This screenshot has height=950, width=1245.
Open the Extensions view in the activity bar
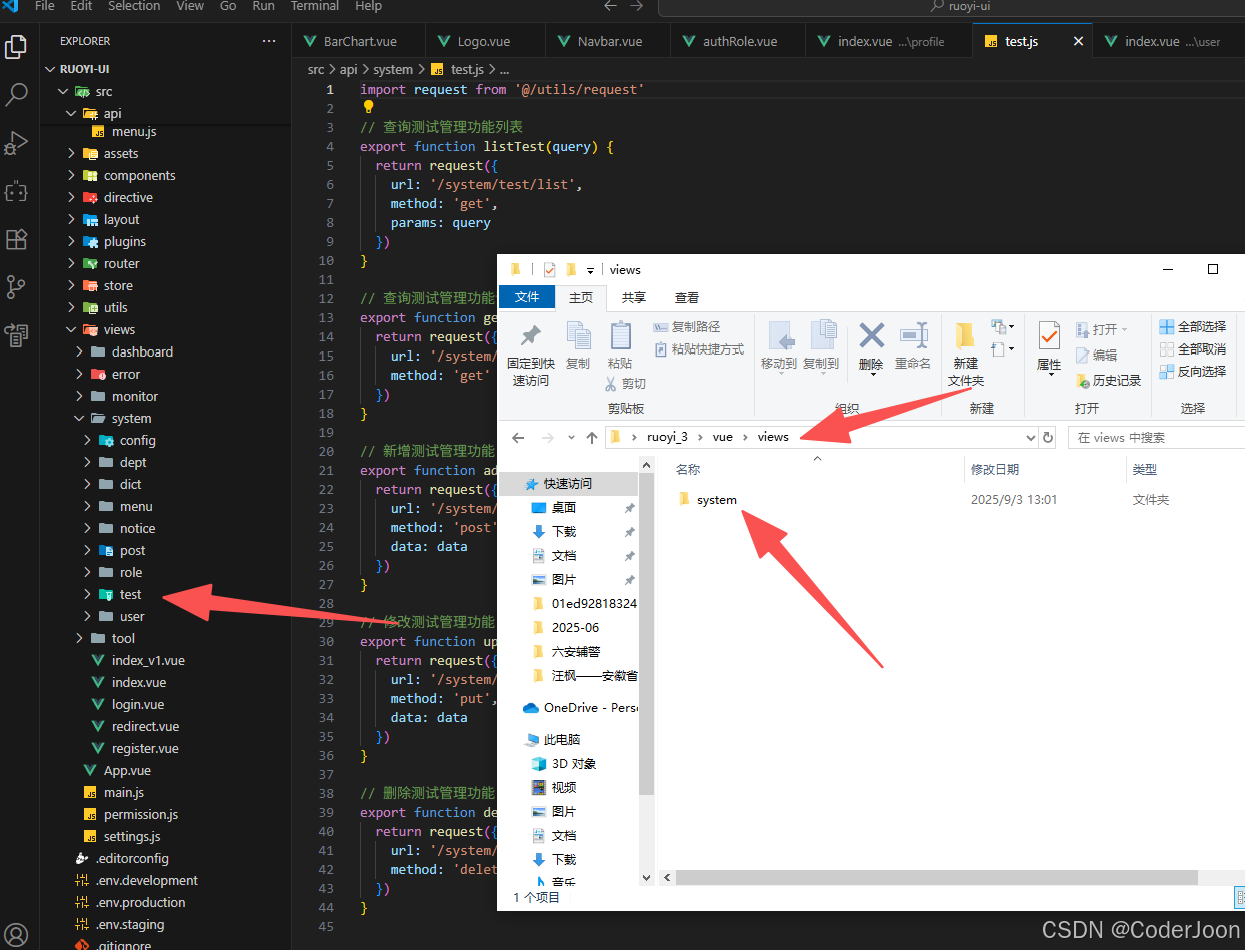[x=16, y=239]
